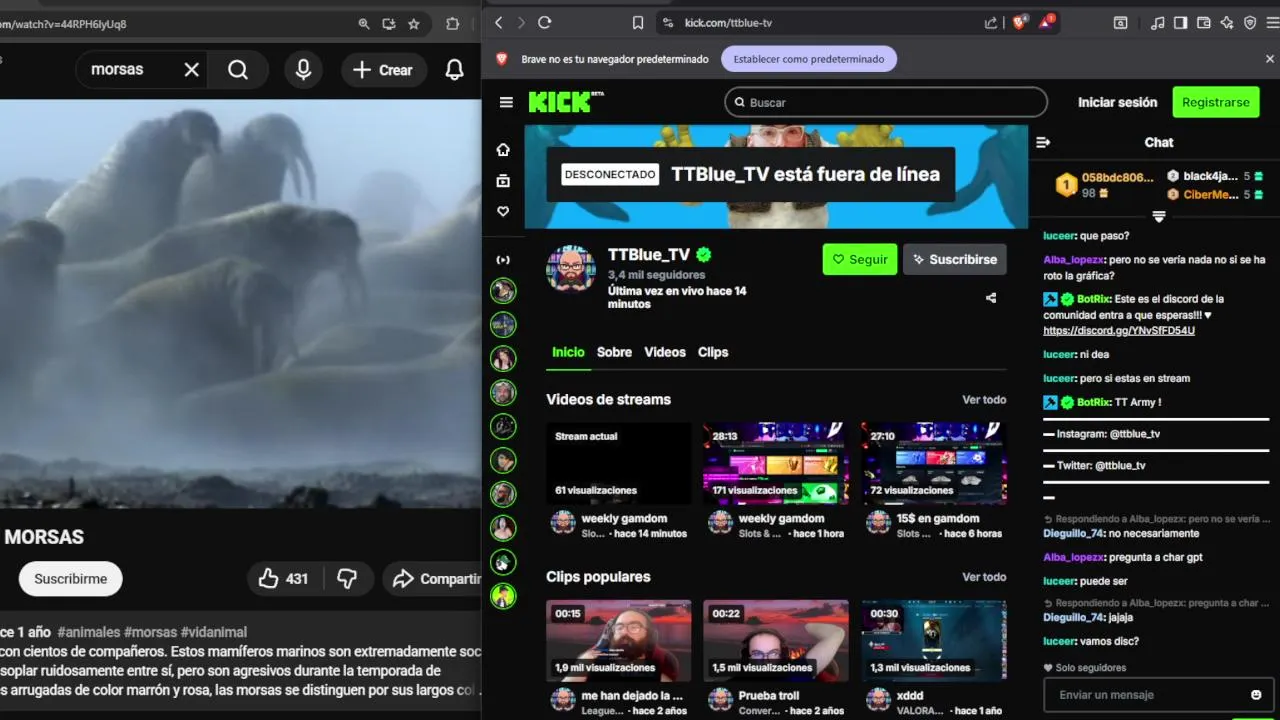Open the chat emoji picker
Viewport: 1280px width, 720px height.
1256,695
